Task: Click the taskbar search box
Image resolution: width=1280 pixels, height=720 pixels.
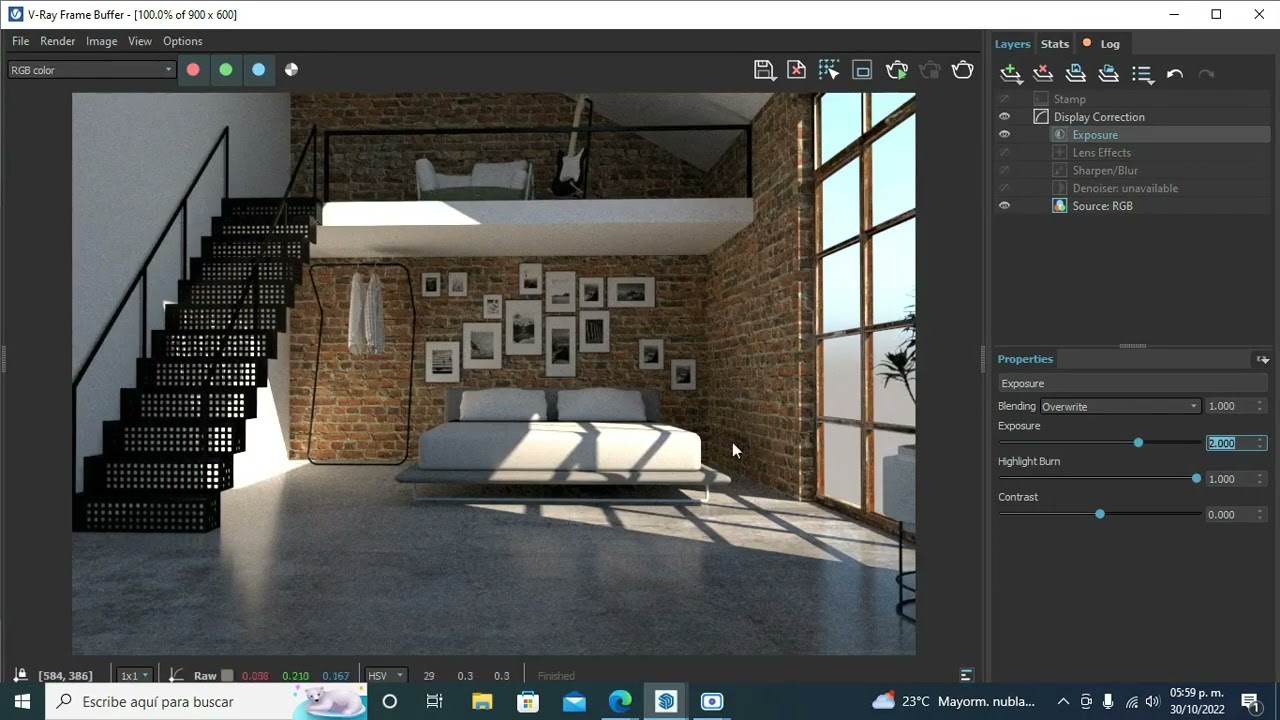Action: (205, 702)
